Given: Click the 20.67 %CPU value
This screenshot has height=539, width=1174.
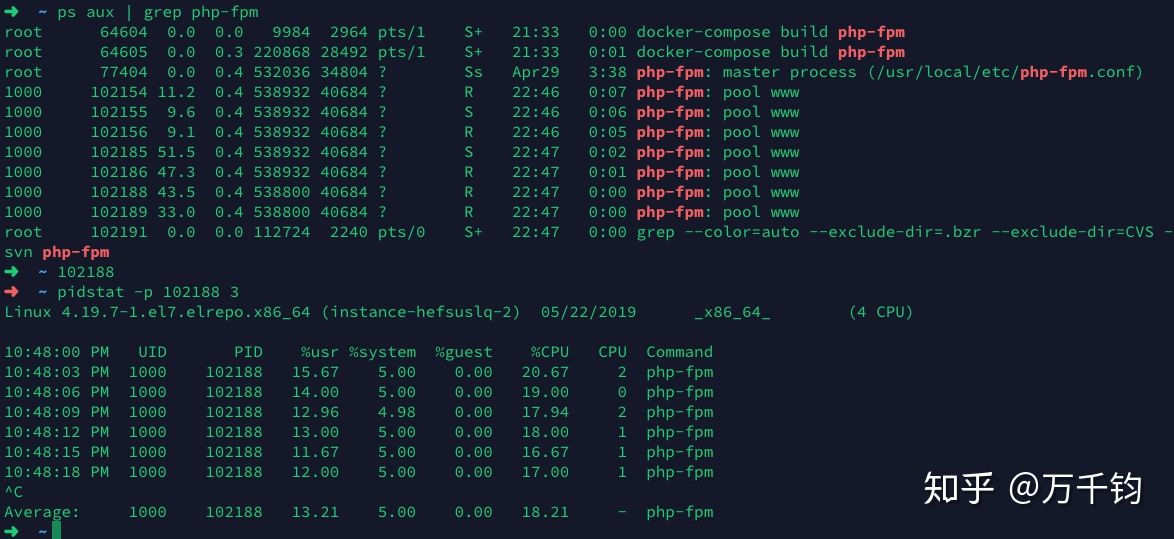Looking at the screenshot, I should tap(545, 372).
